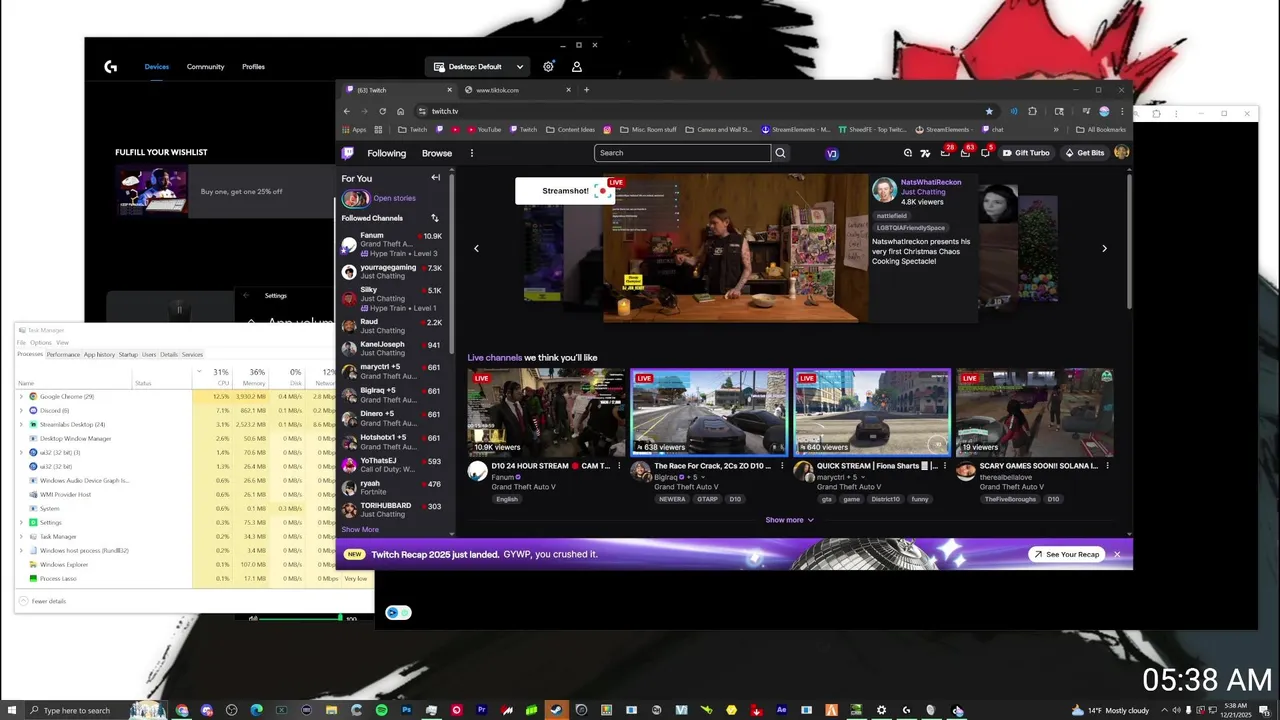Switch to Startup tab in Task Manager
This screenshot has width=1280, height=720.
point(128,354)
